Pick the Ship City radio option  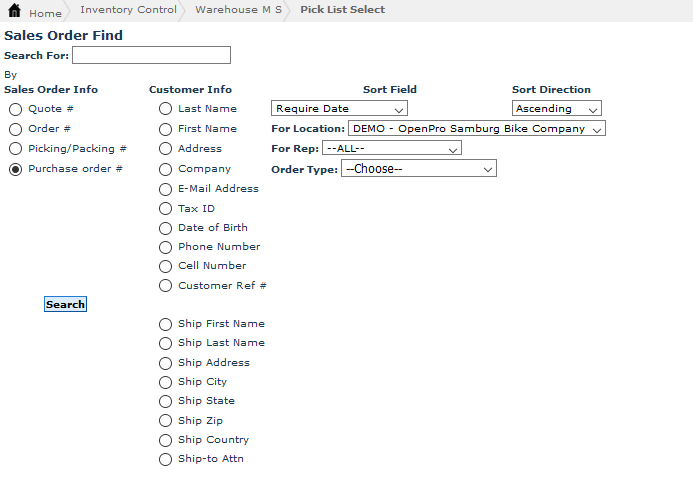click(166, 382)
